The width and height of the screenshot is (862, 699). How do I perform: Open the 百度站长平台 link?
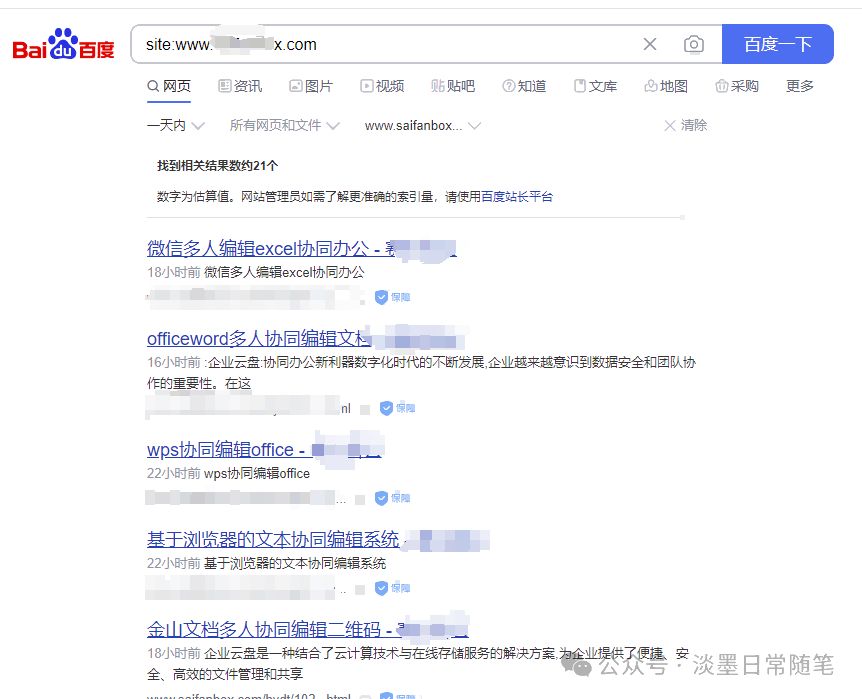pyautogui.click(x=517, y=196)
